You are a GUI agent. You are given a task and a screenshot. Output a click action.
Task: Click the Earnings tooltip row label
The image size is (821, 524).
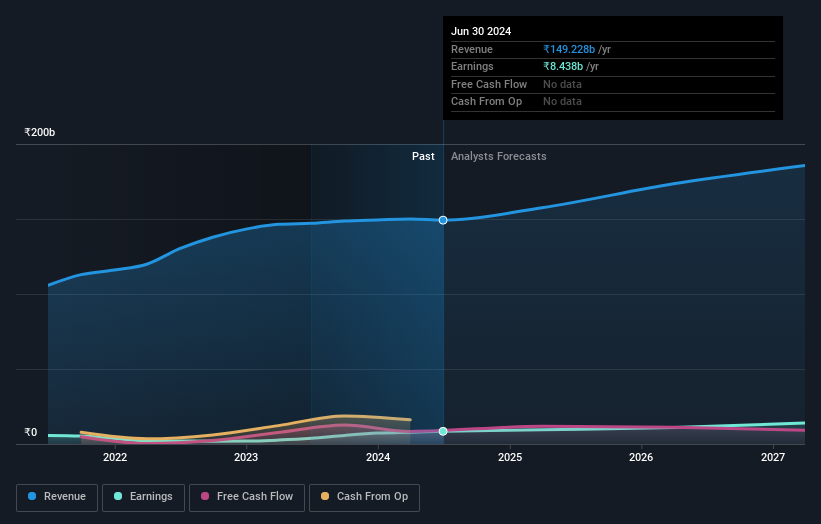pos(472,66)
